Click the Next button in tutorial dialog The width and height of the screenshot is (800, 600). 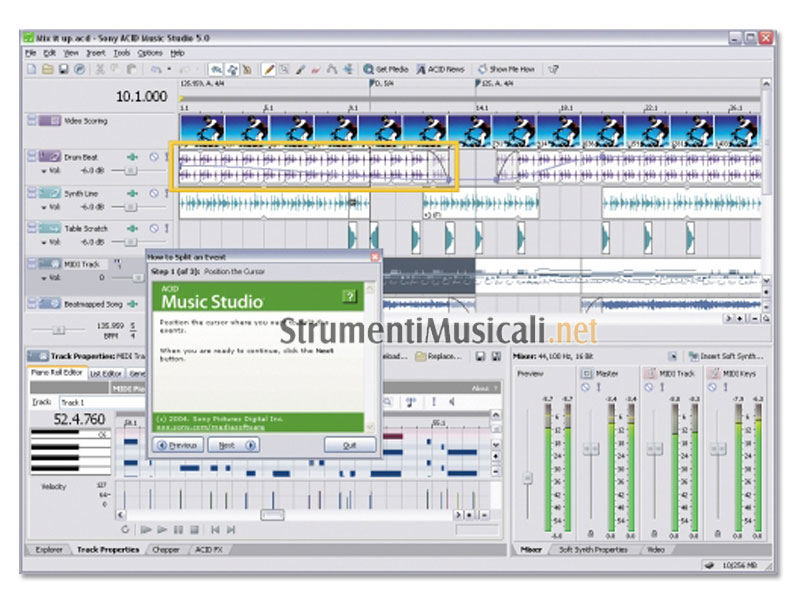[x=232, y=445]
